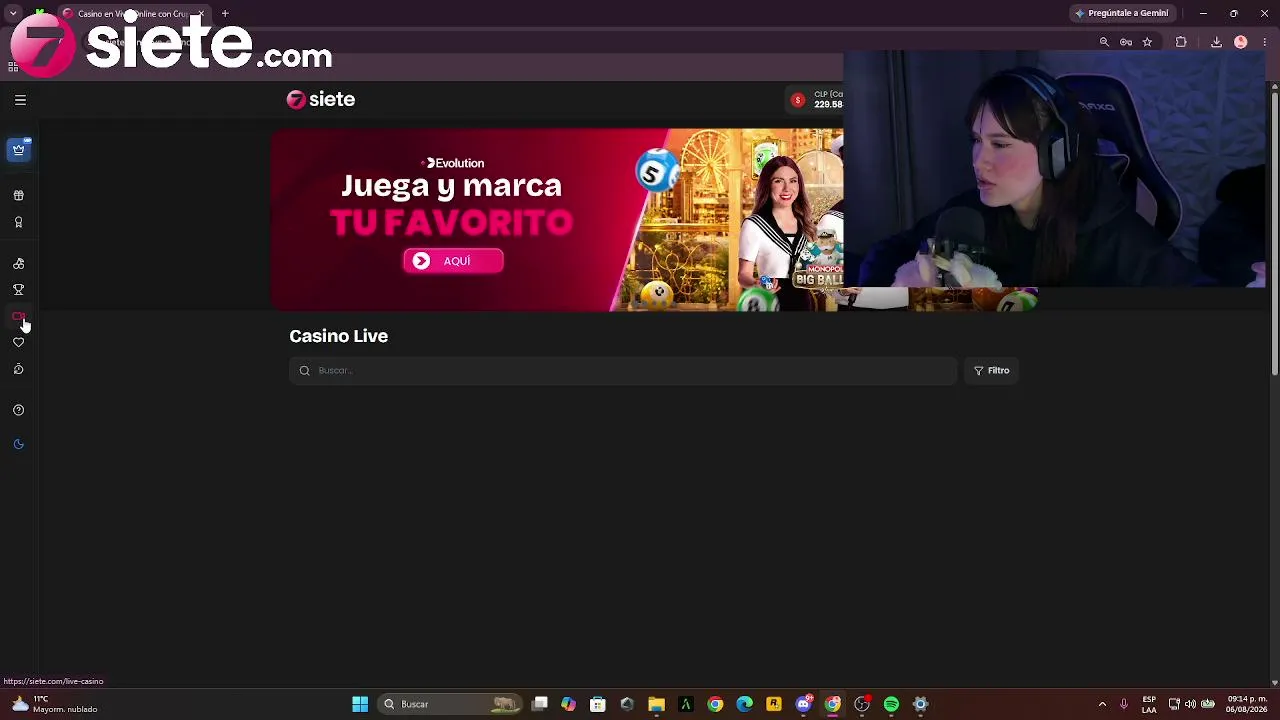Open File Explorer from the taskbar

coord(656,704)
